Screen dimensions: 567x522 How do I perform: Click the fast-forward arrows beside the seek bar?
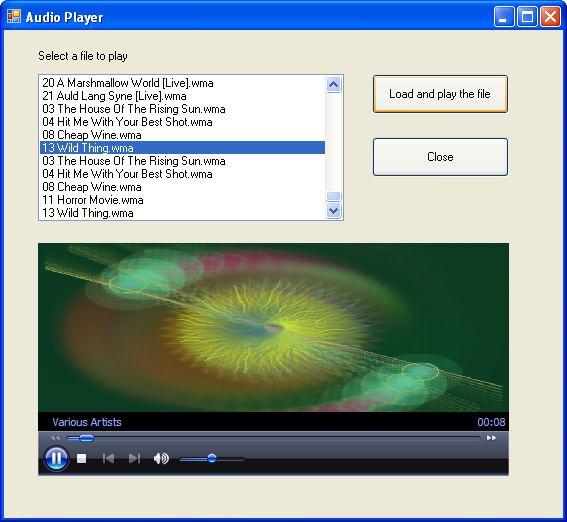point(491,438)
